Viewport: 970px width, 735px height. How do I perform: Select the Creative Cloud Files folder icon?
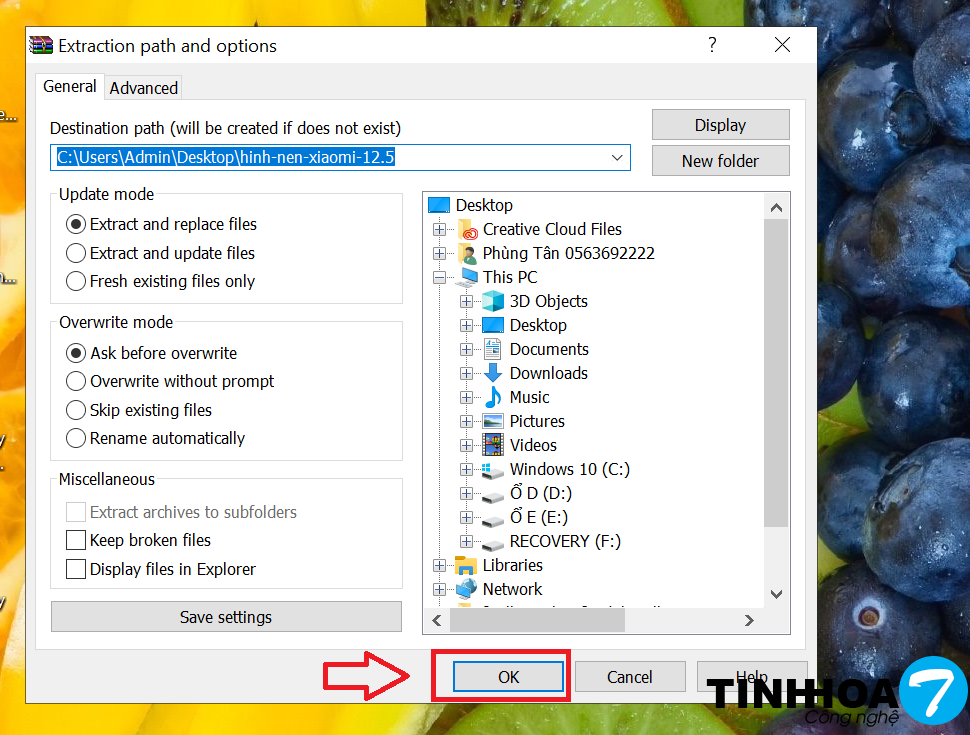point(468,229)
